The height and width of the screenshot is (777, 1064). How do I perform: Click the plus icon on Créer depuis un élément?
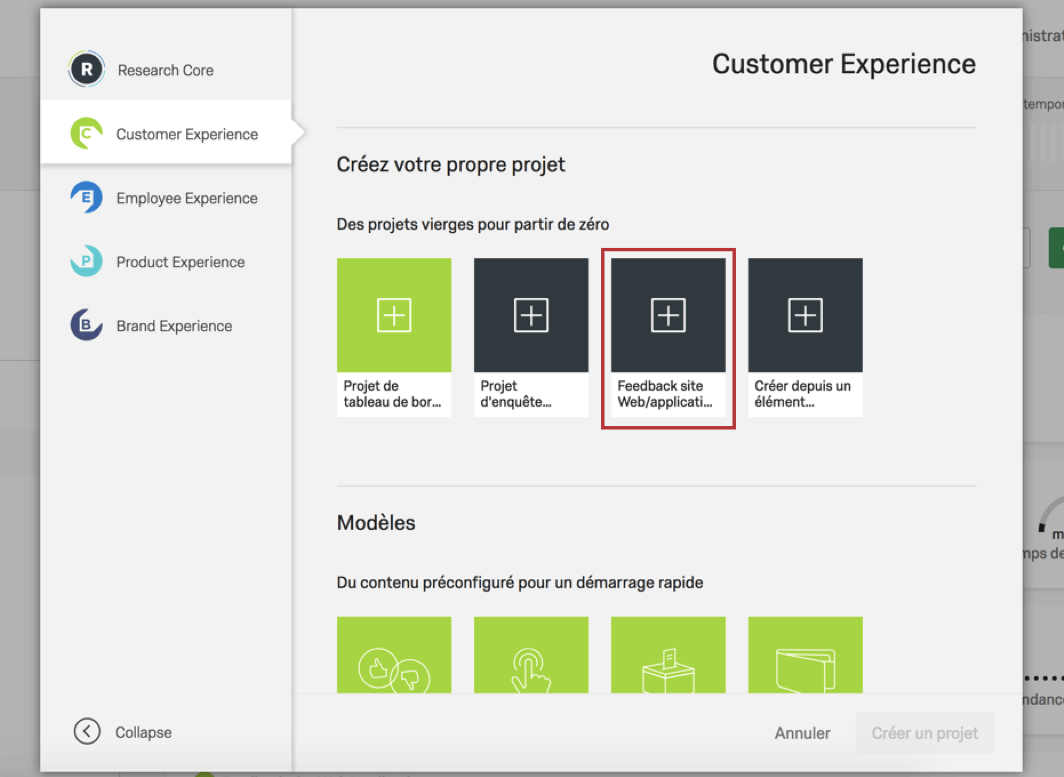coord(805,315)
